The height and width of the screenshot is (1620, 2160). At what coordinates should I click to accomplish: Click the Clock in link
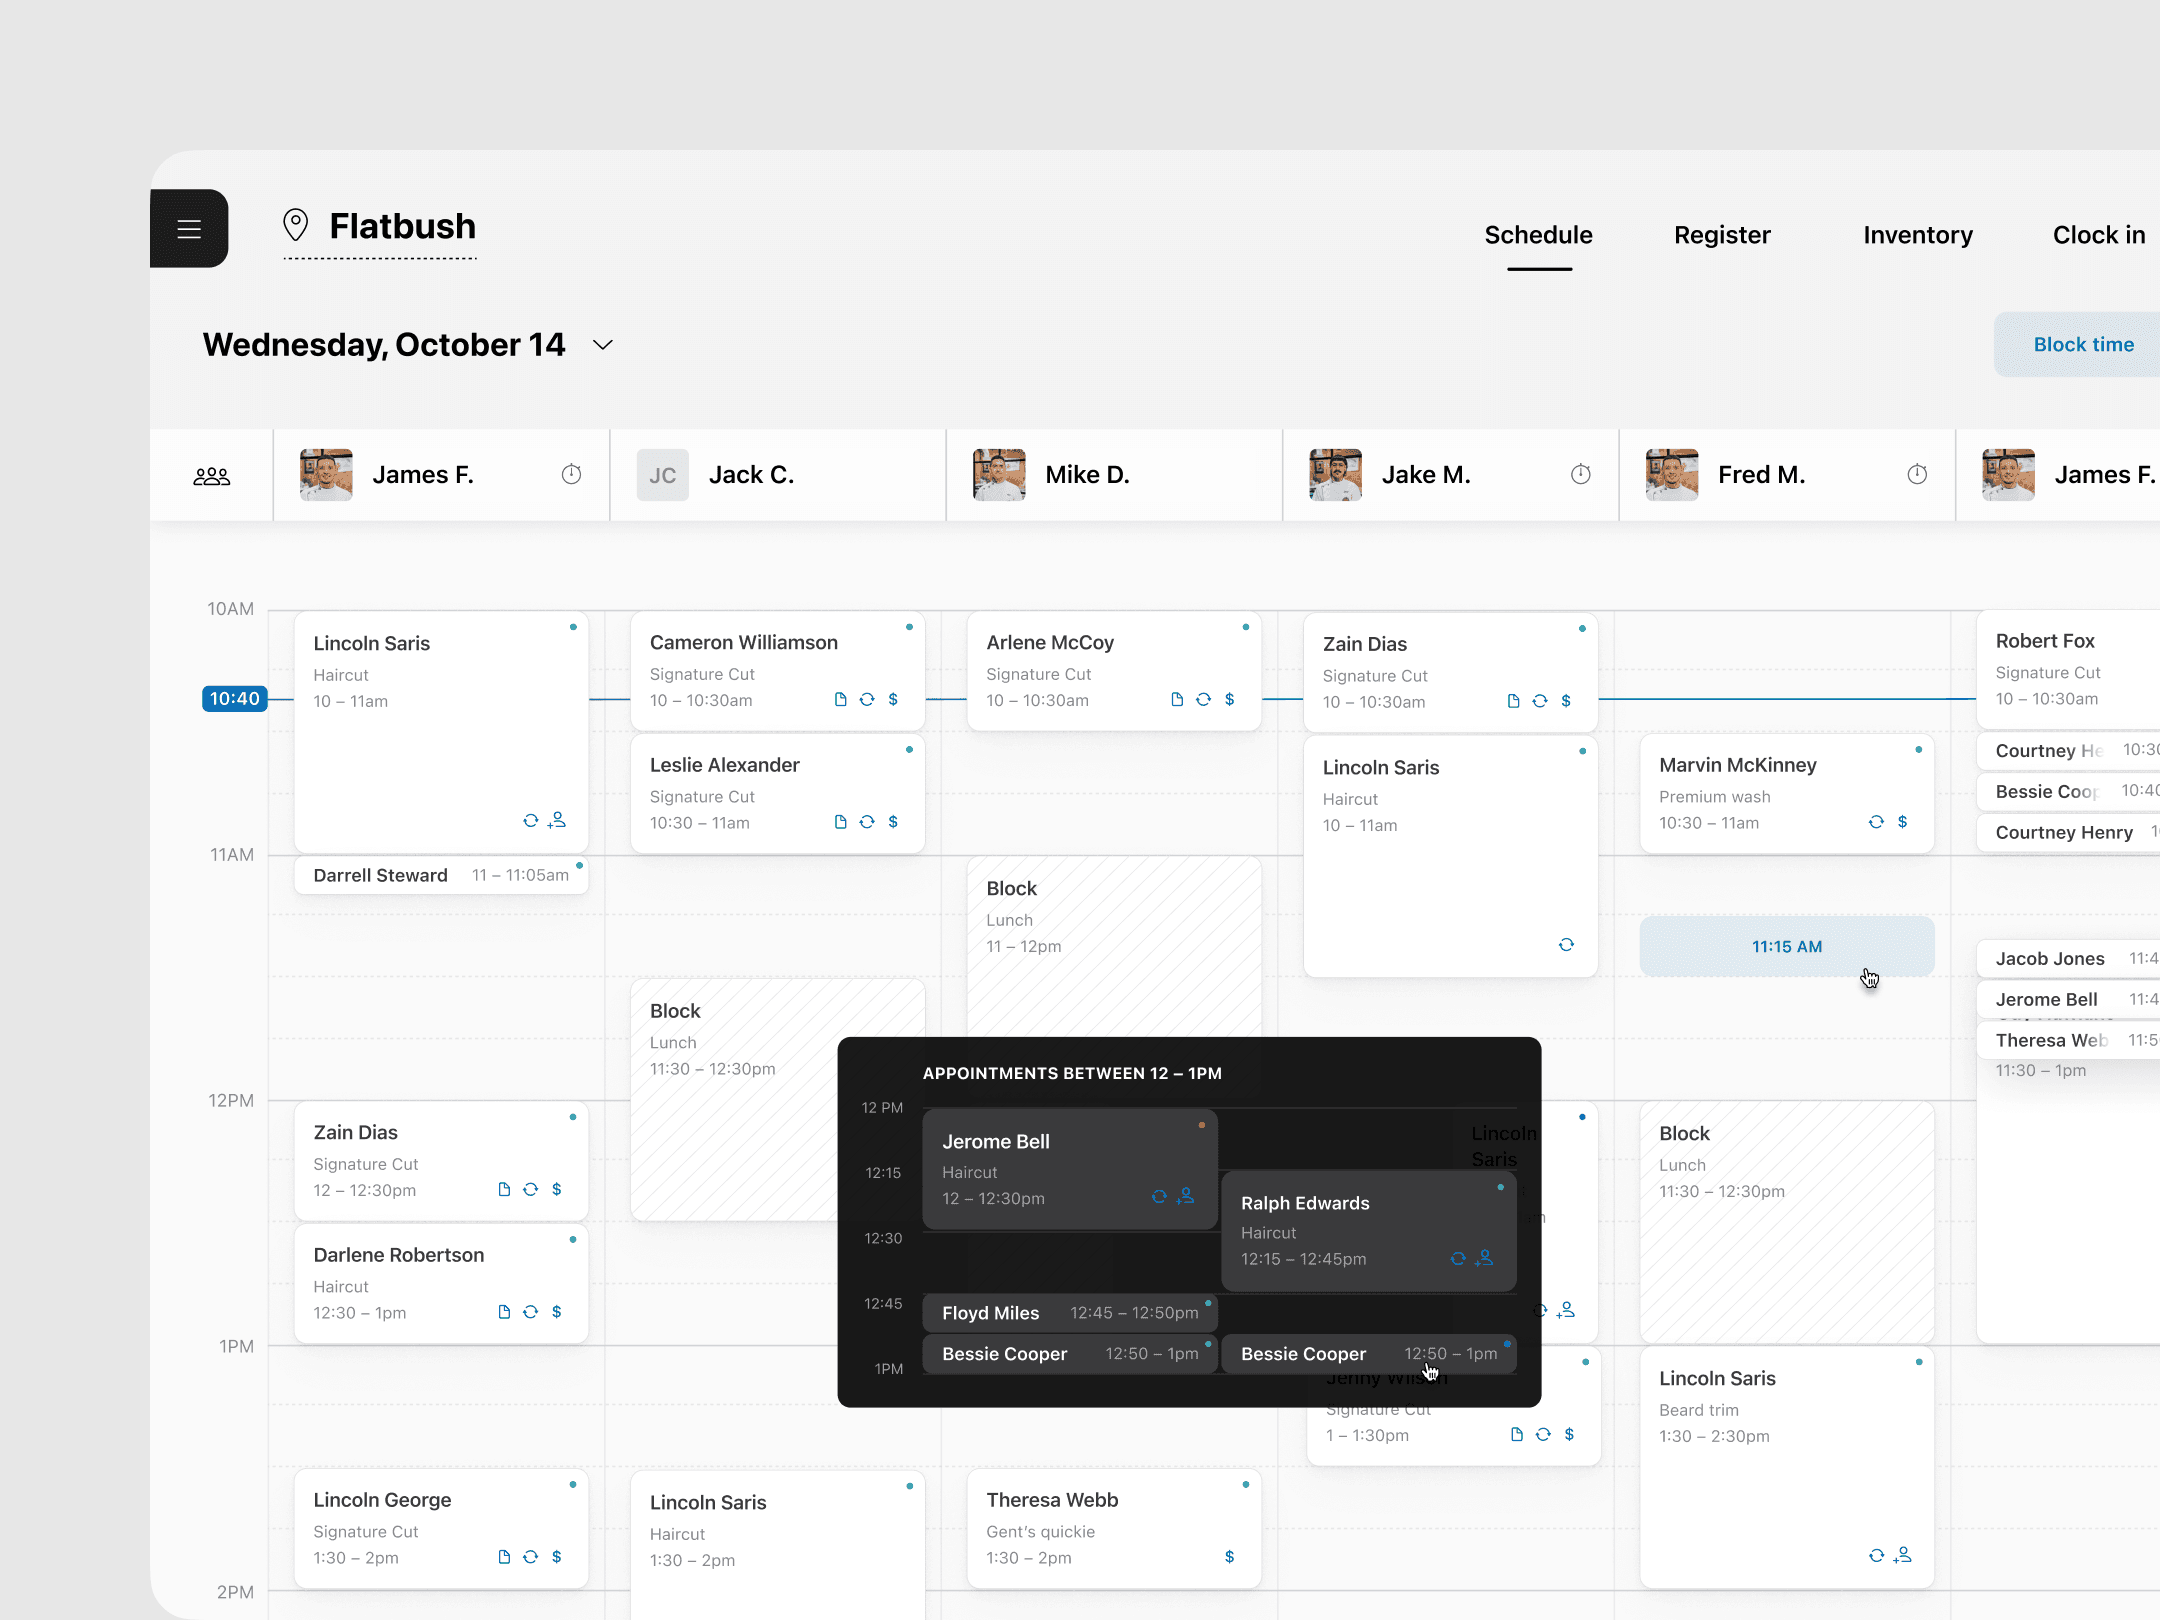point(2098,236)
